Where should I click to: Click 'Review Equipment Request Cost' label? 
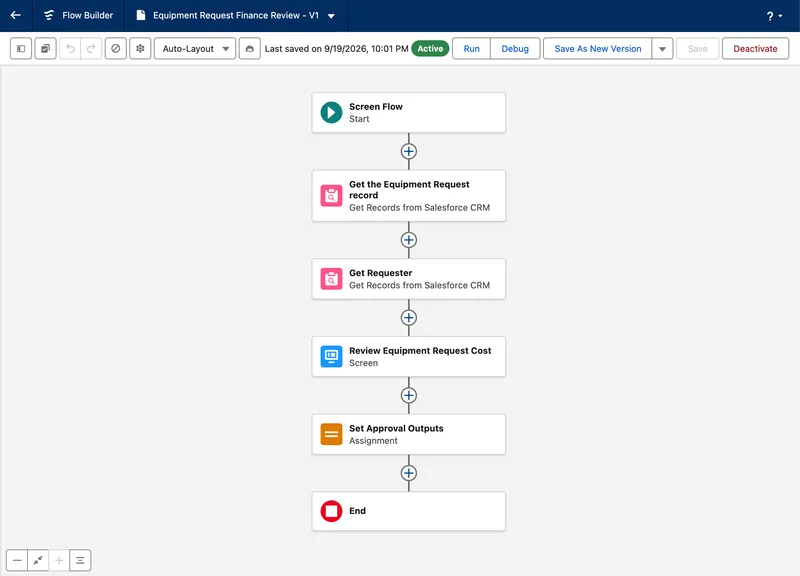(420, 350)
